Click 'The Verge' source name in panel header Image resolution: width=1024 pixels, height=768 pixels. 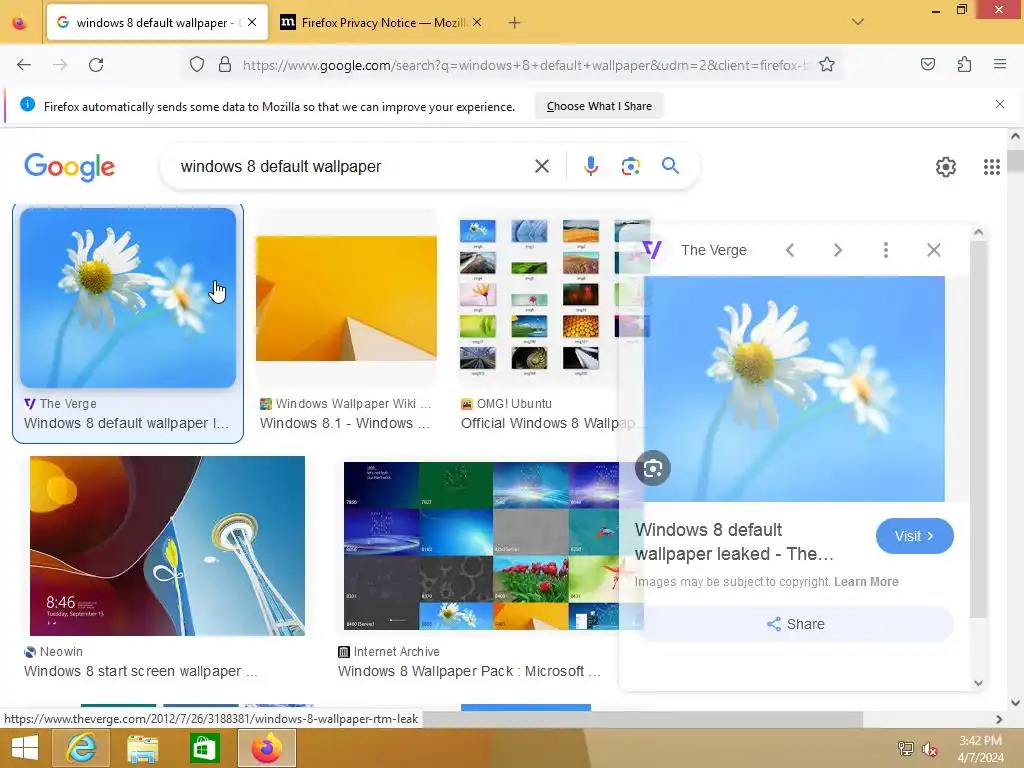(x=714, y=250)
